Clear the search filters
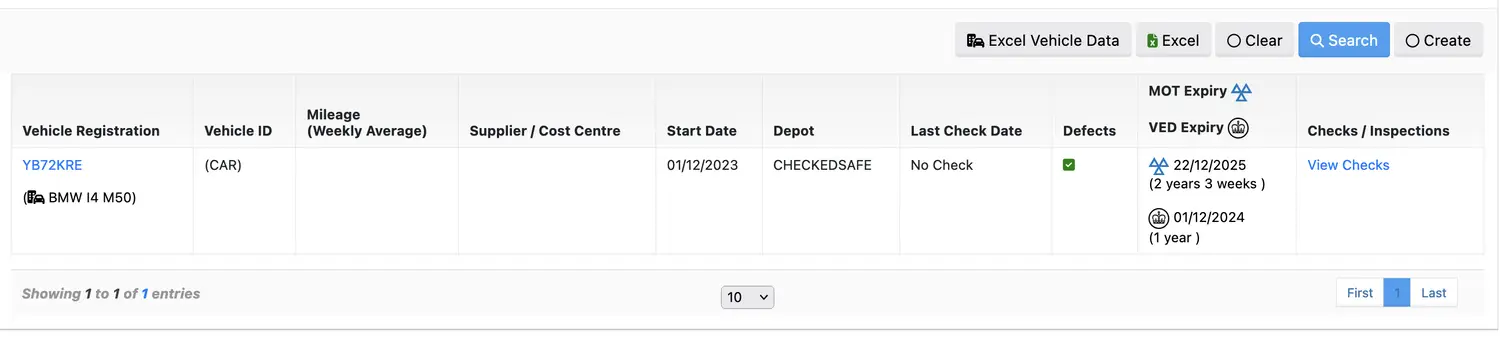1500x364 pixels. point(1254,40)
